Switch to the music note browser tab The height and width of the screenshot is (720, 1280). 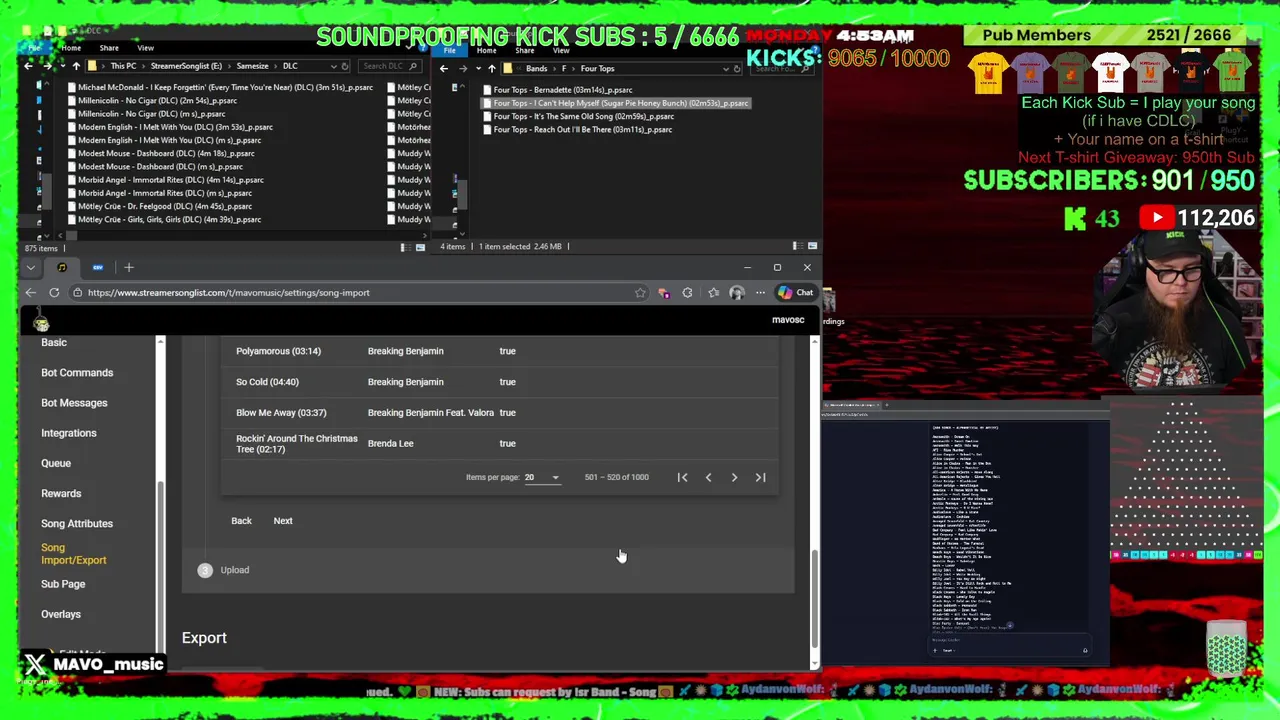62,267
